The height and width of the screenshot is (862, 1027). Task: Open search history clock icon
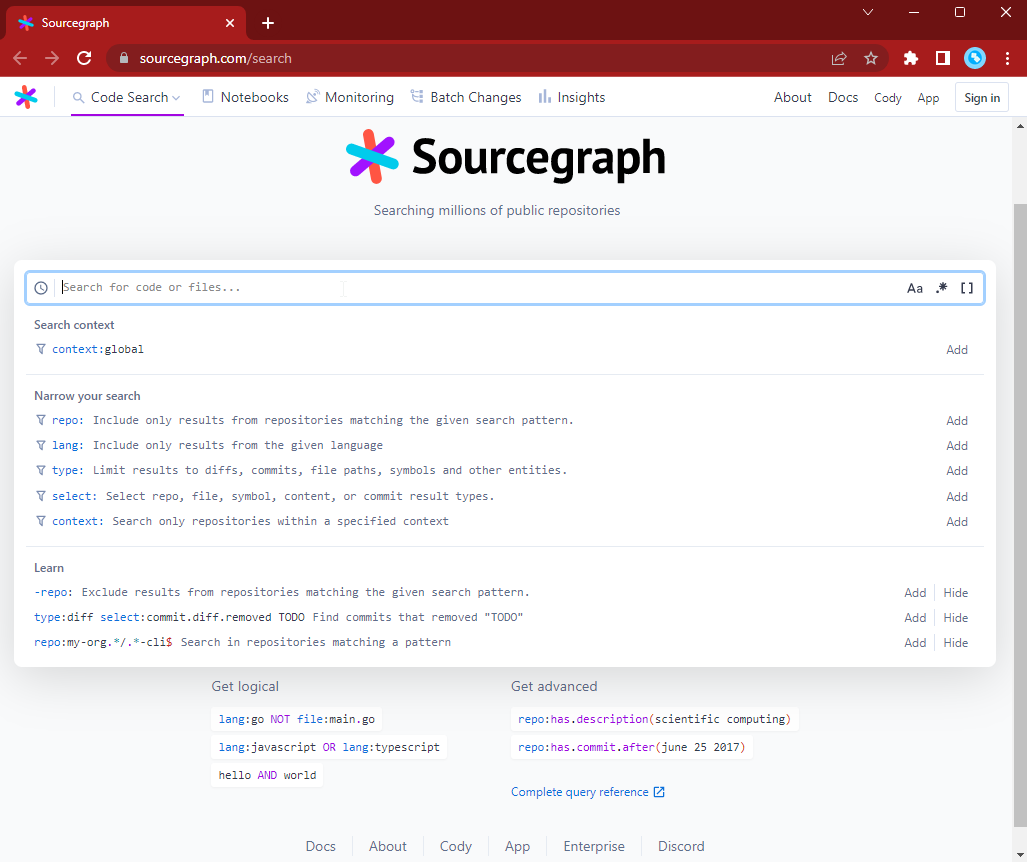(41, 288)
